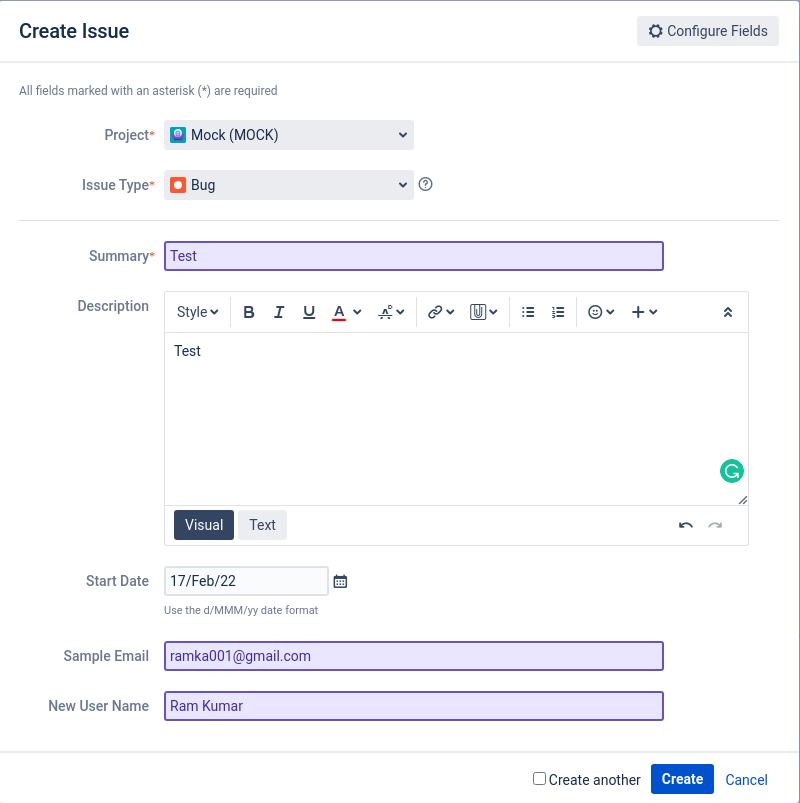Screen dimensions: 800x803
Task: Switch to the Visual editor tab
Action: click(204, 525)
